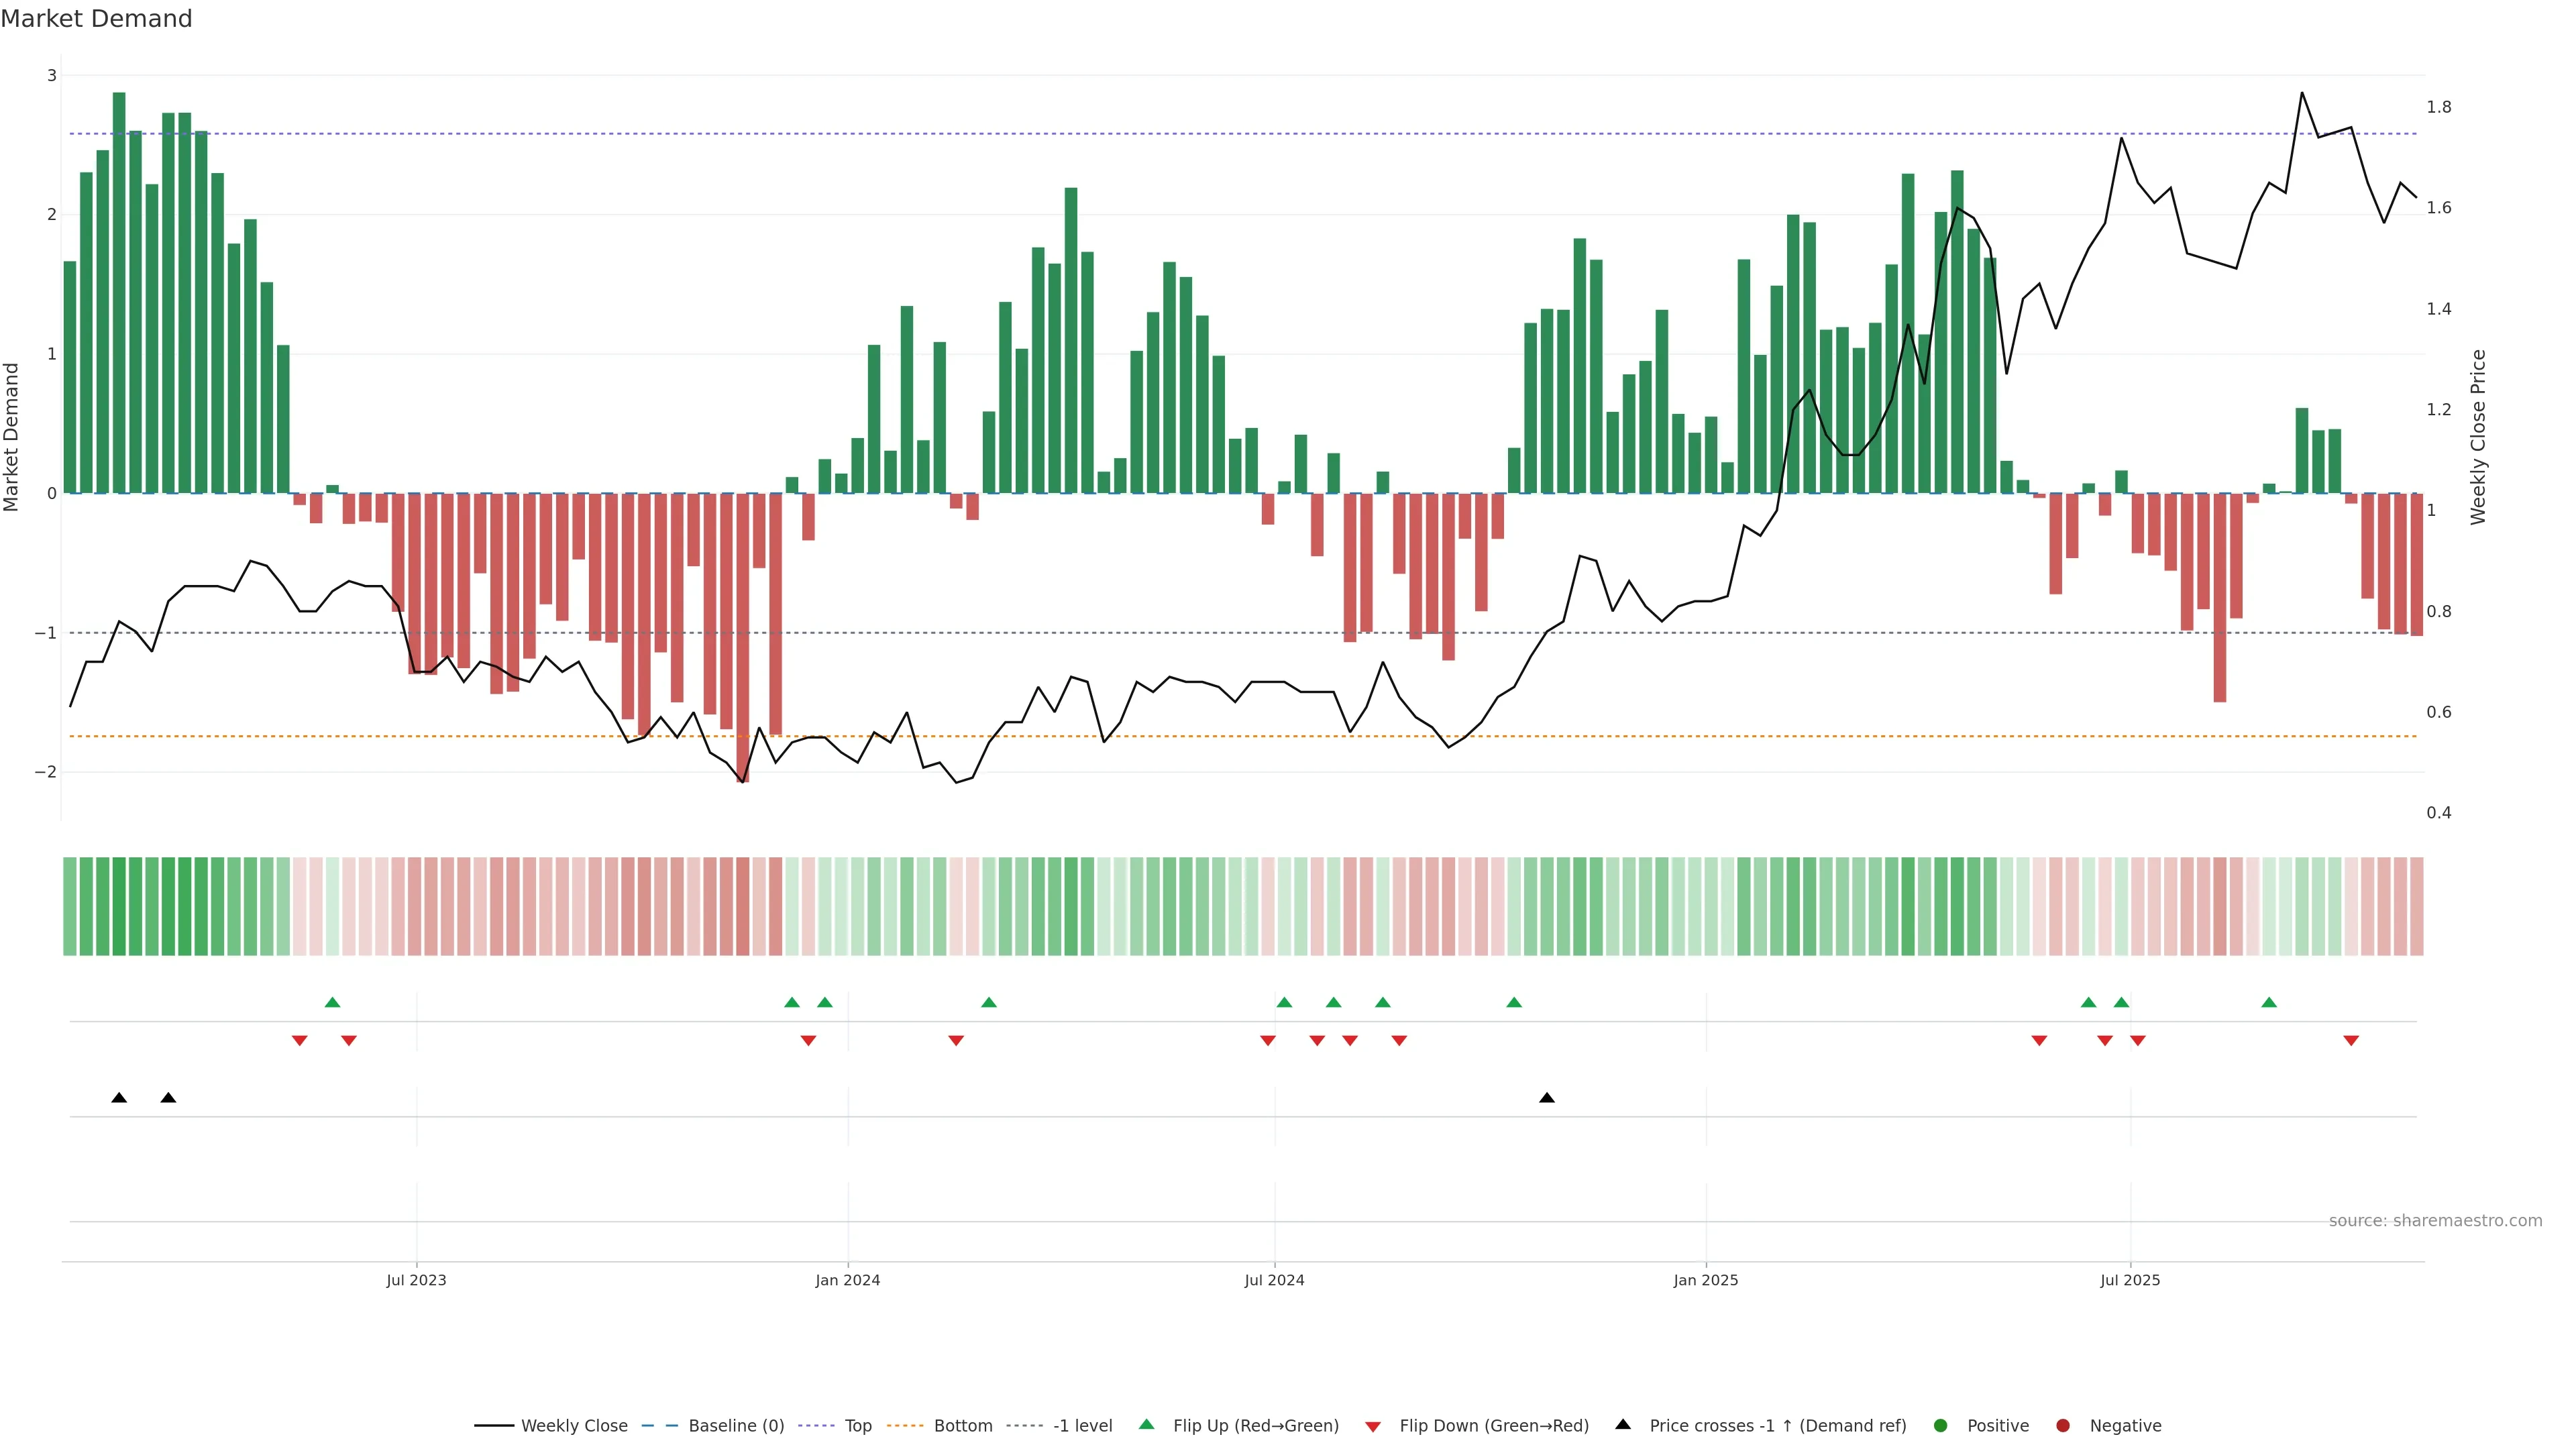Click the darkest green heatmap strip cell
The image size is (2576, 1449).
click(119, 906)
